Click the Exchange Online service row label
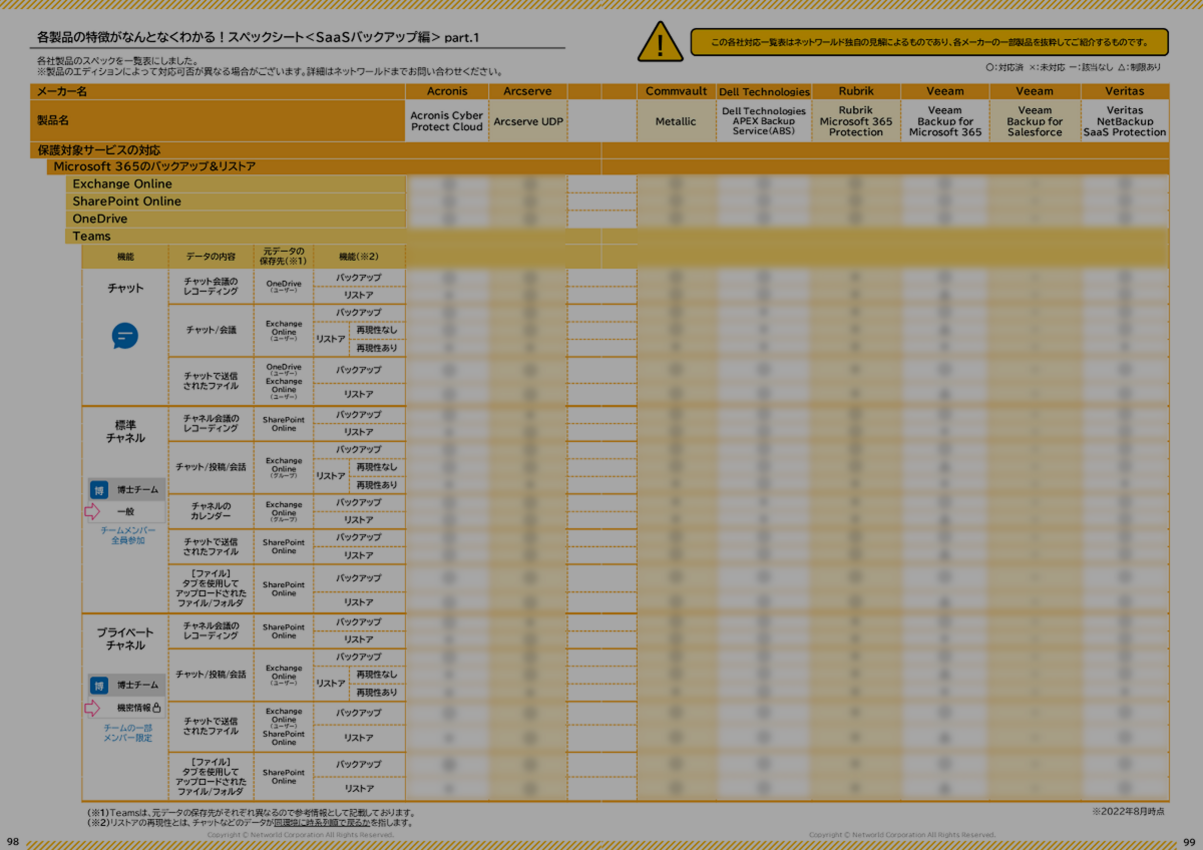Screen dimensions: 1203x850 point(236,184)
